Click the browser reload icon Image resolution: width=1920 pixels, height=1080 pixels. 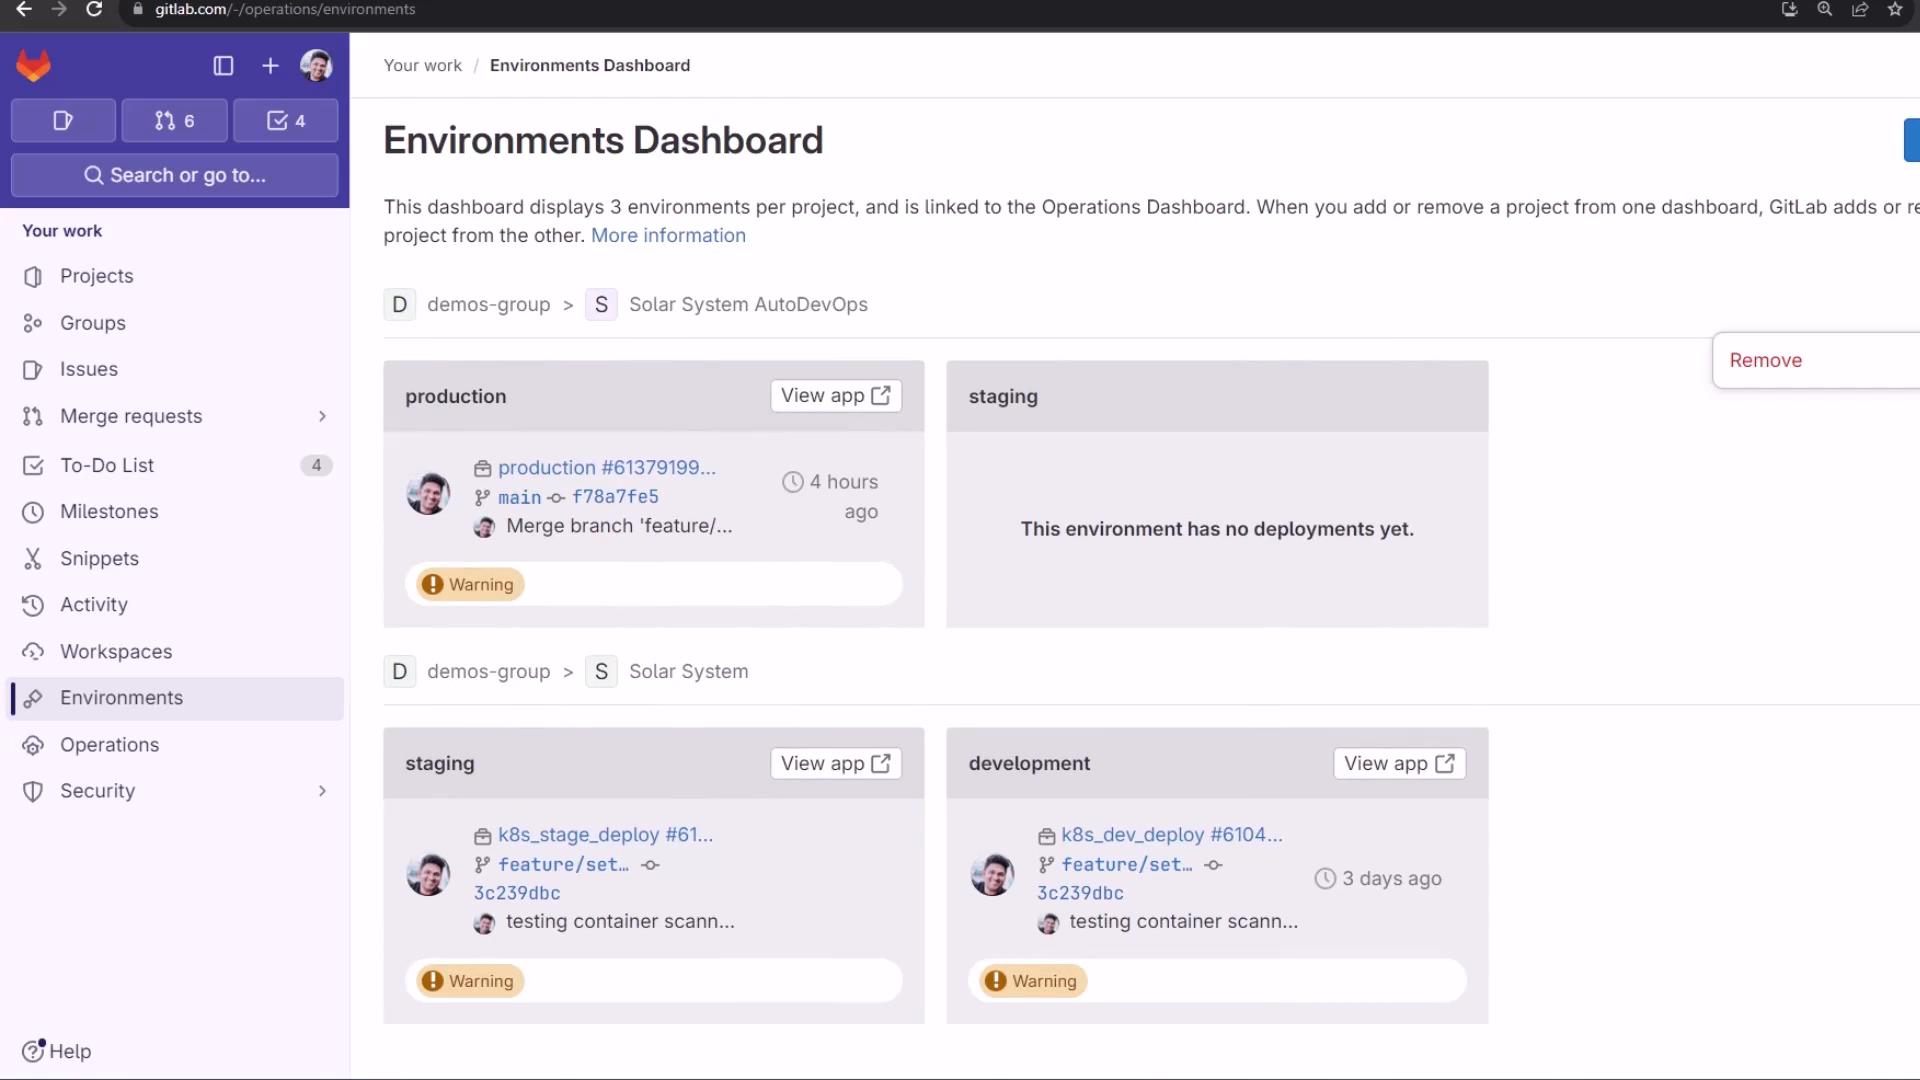pos(94,10)
